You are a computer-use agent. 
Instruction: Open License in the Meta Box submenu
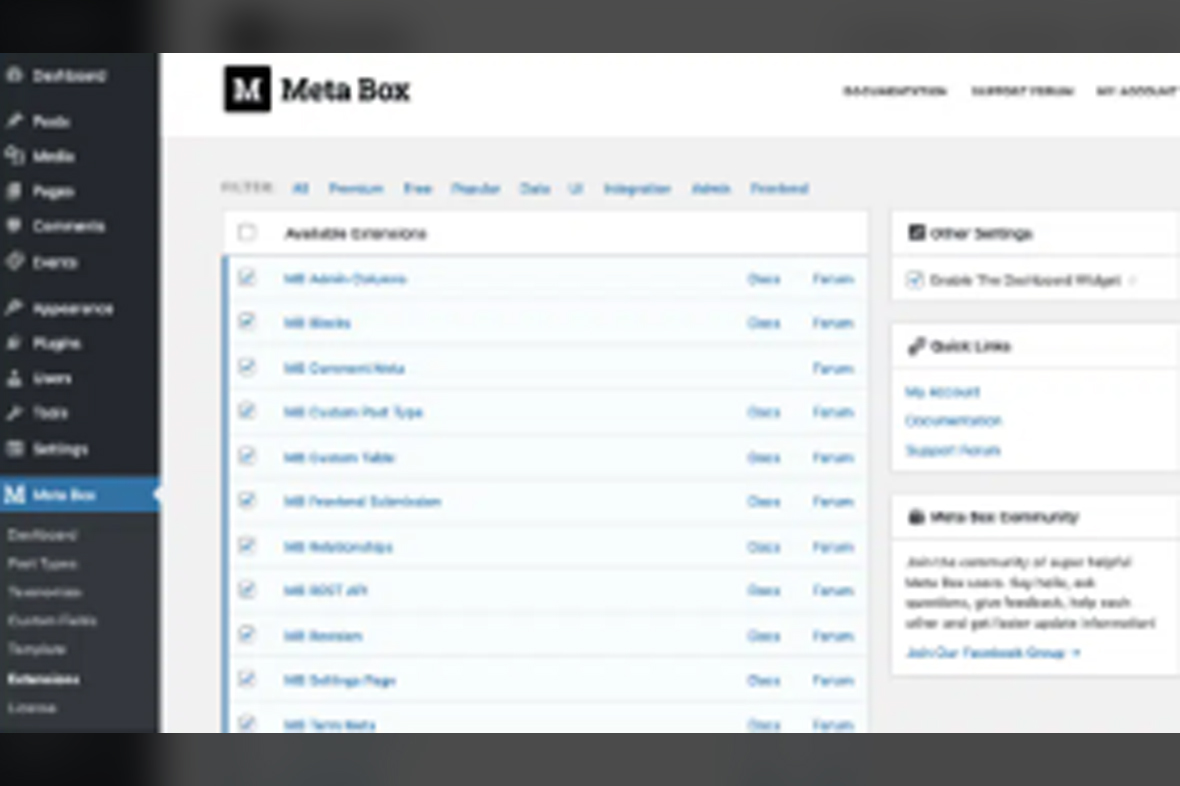32,708
